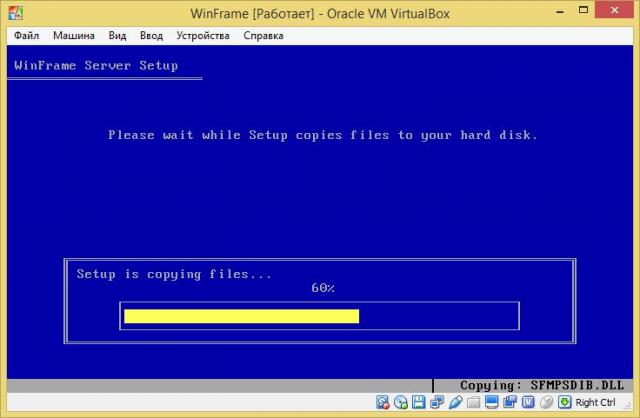Click the network adapters status icon
This screenshot has height=418, width=640.
(x=437, y=402)
